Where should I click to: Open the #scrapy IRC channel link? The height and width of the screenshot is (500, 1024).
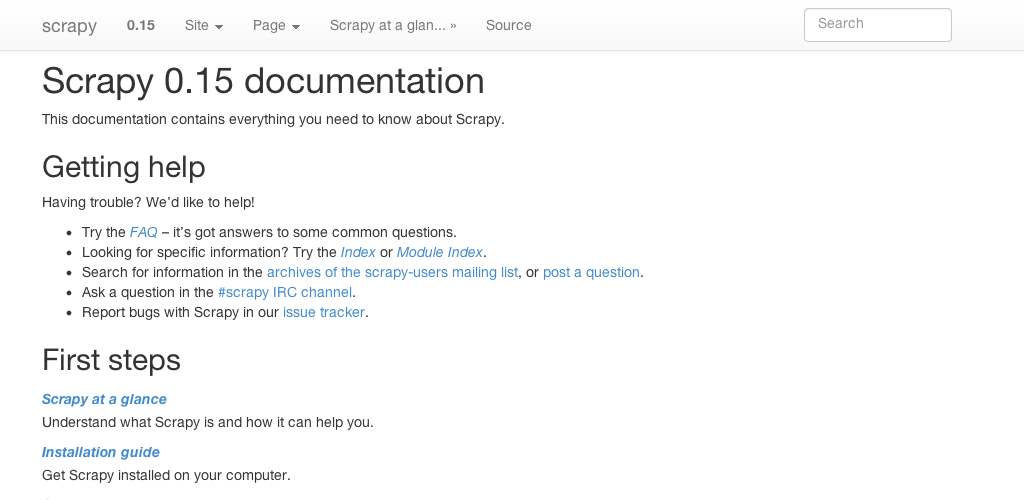(285, 292)
